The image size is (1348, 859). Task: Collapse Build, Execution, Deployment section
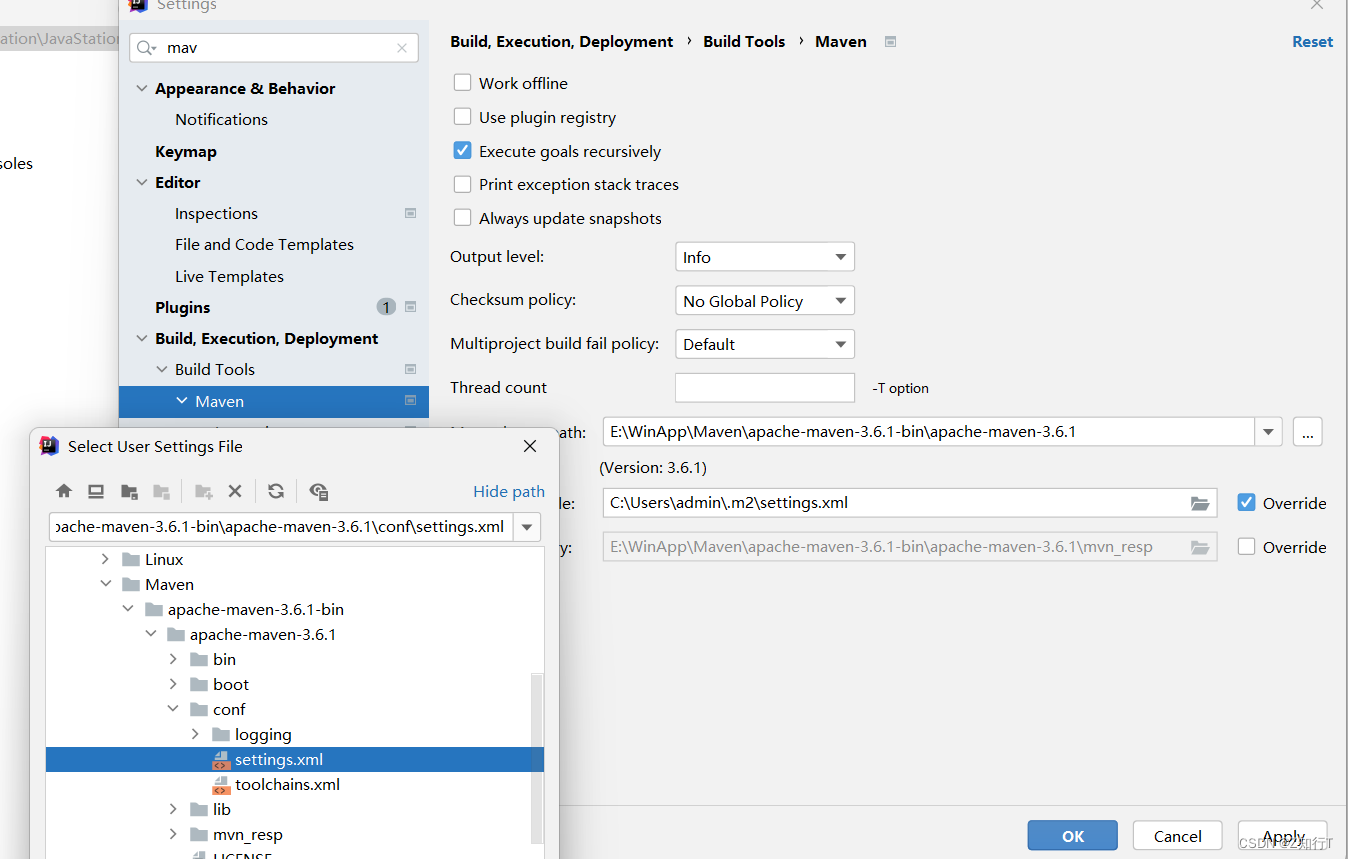tap(141, 338)
